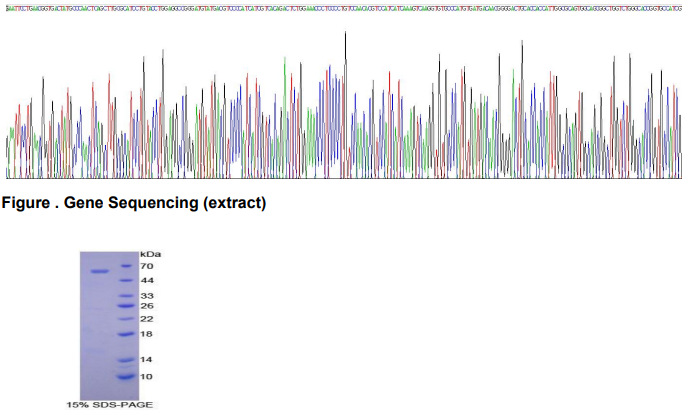Click the sequencing chromatogram trace image
This screenshot has height=414, width=693.
click(x=346, y=110)
